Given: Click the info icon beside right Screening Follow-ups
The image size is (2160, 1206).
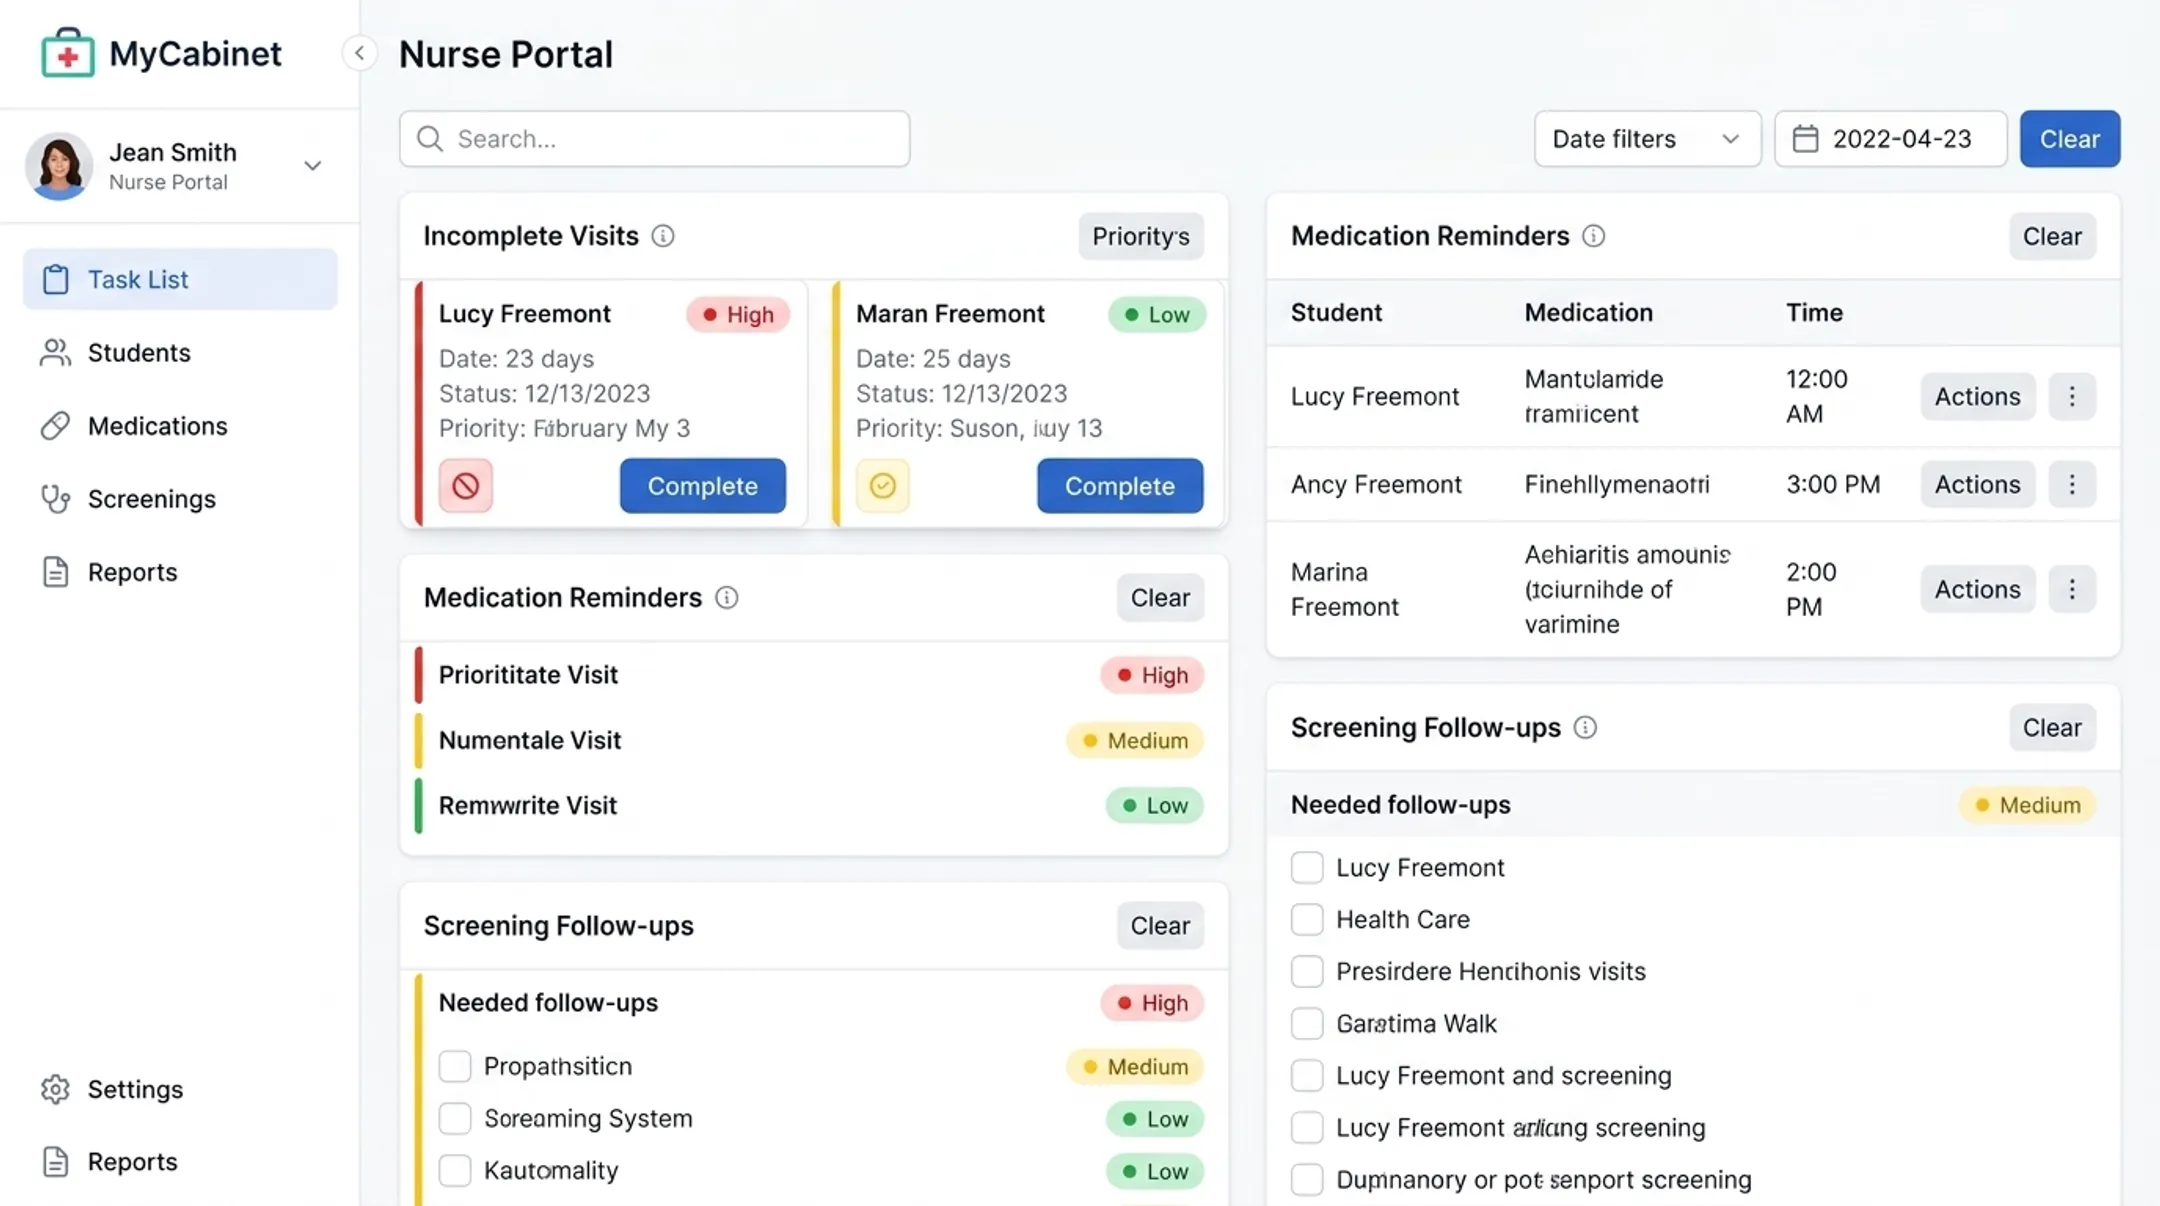Looking at the screenshot, I should pos(1585,728).
